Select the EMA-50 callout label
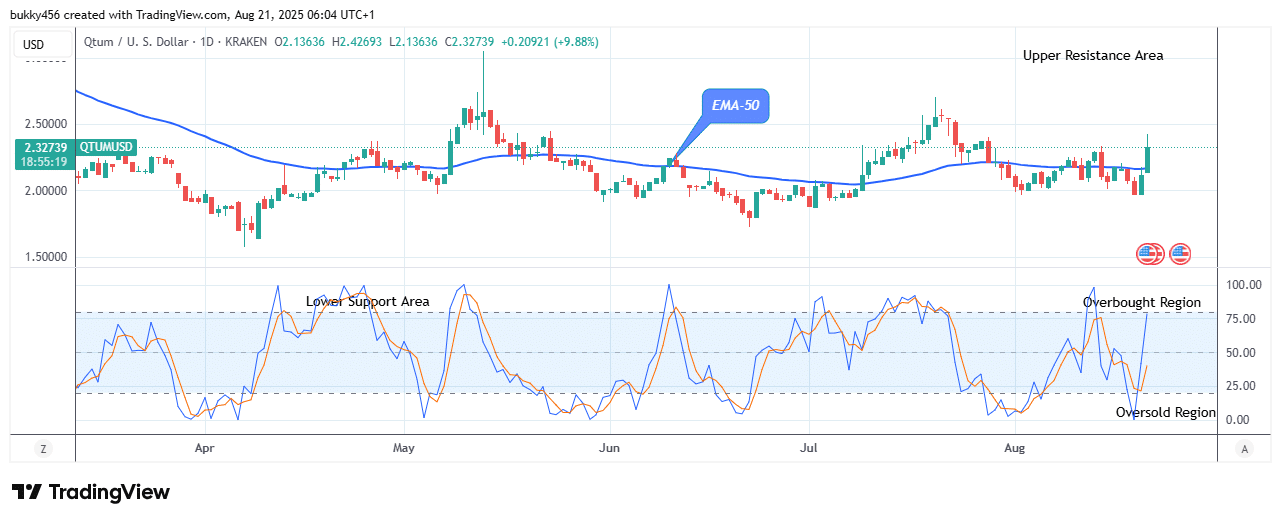Viewport: 1281px width, 522px height. pyautogui.click(x=735, y=105)
